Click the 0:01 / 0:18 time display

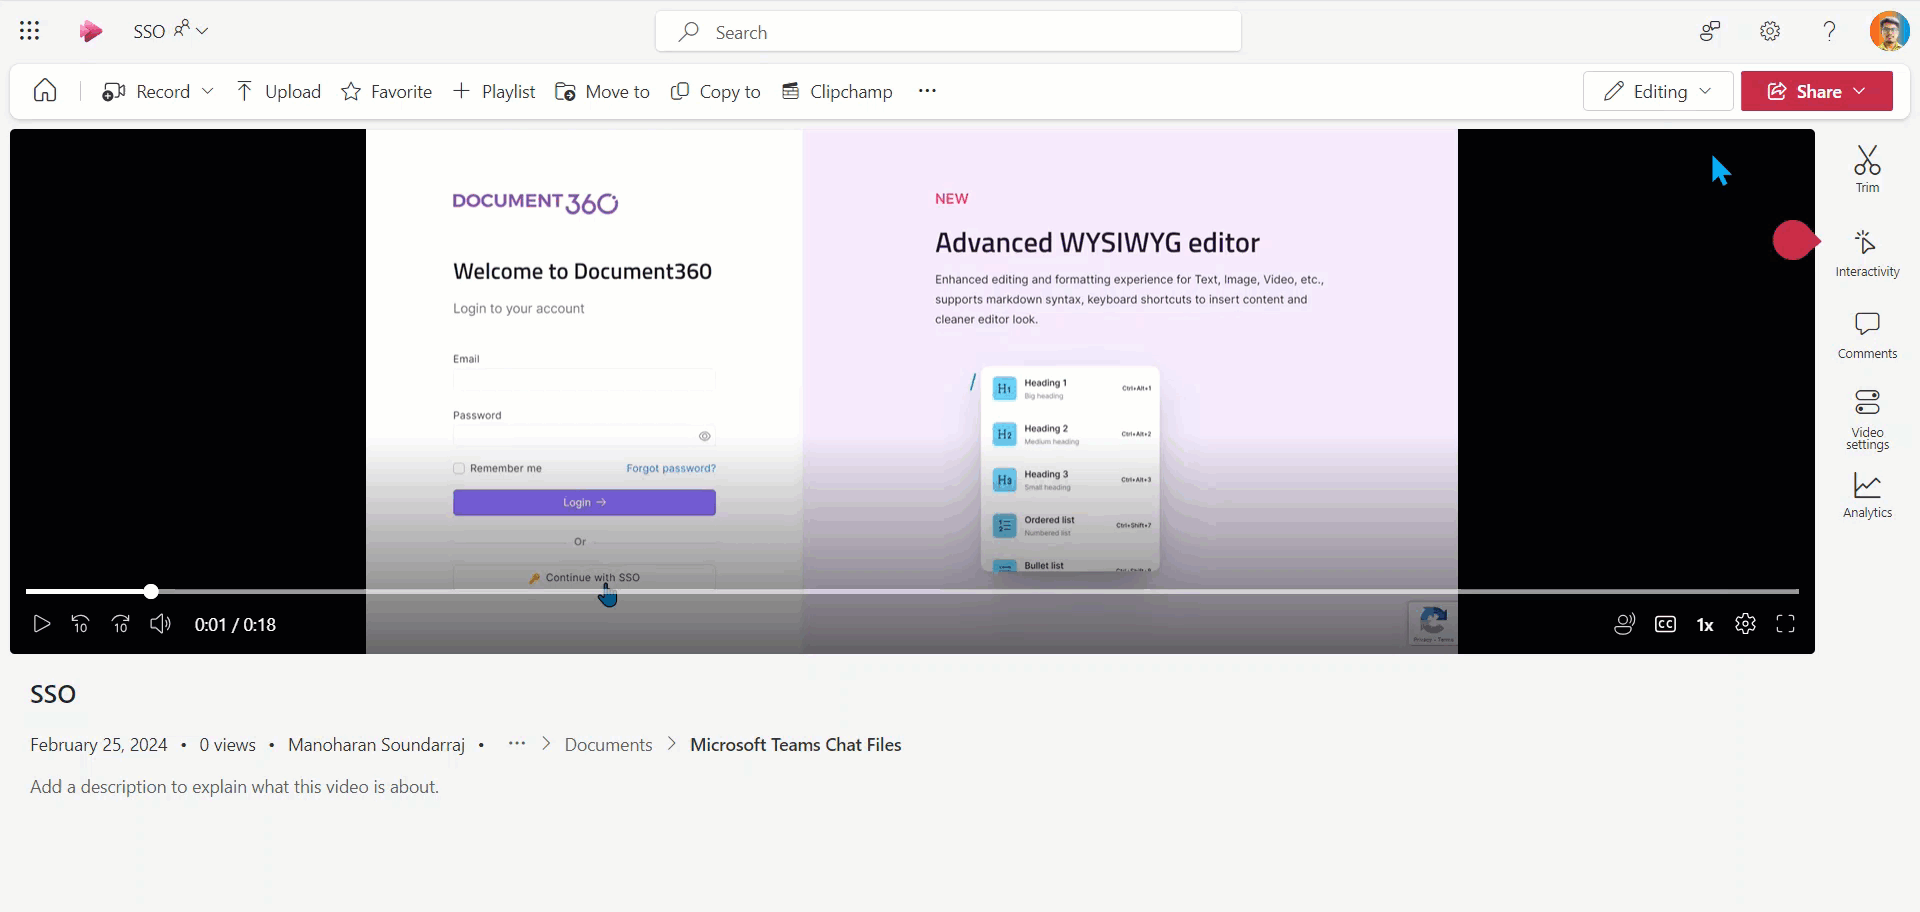click(235, 625)
